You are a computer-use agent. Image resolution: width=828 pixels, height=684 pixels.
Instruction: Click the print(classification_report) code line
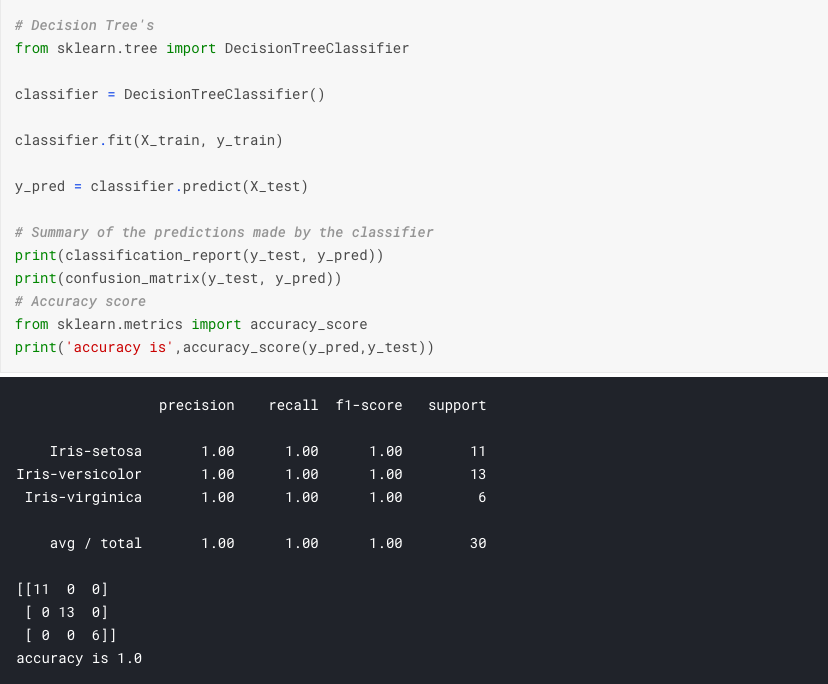[x=199, y=255]
